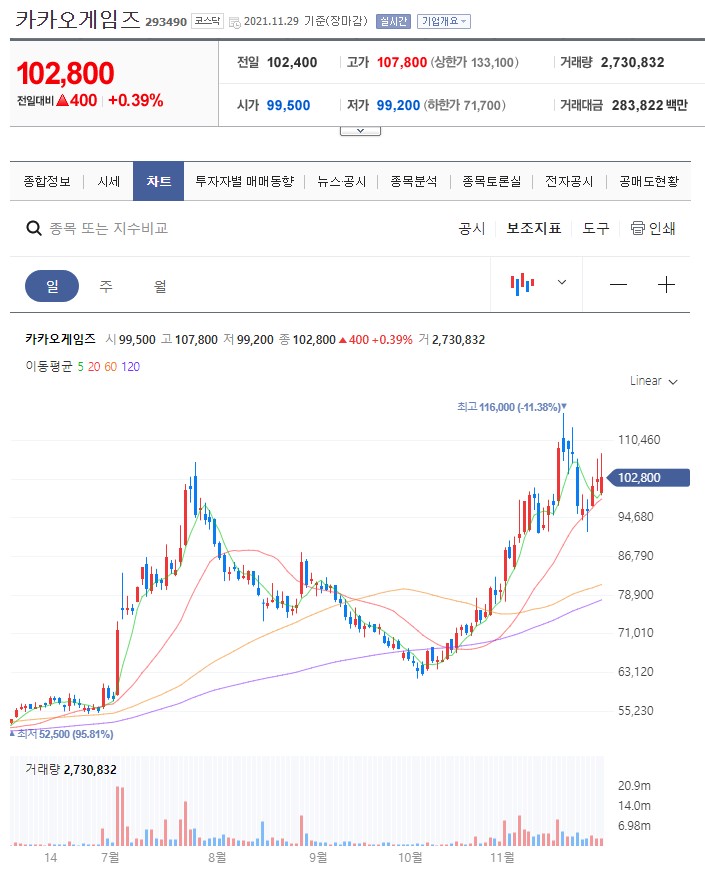This screenshot has width=705, height=884.
Task: Open the 시세 tab
Action: [109, 182]
